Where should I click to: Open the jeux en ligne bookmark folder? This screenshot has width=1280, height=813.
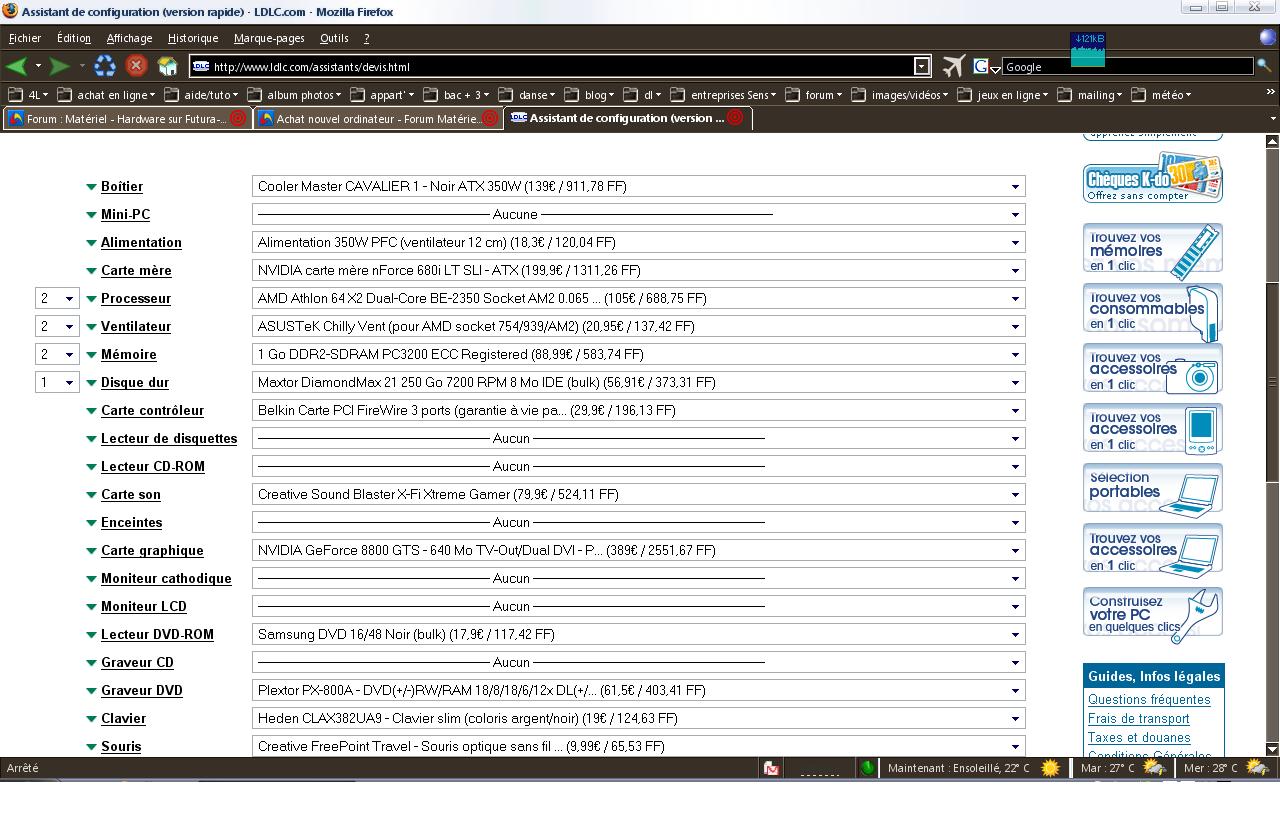(1003, 95)
